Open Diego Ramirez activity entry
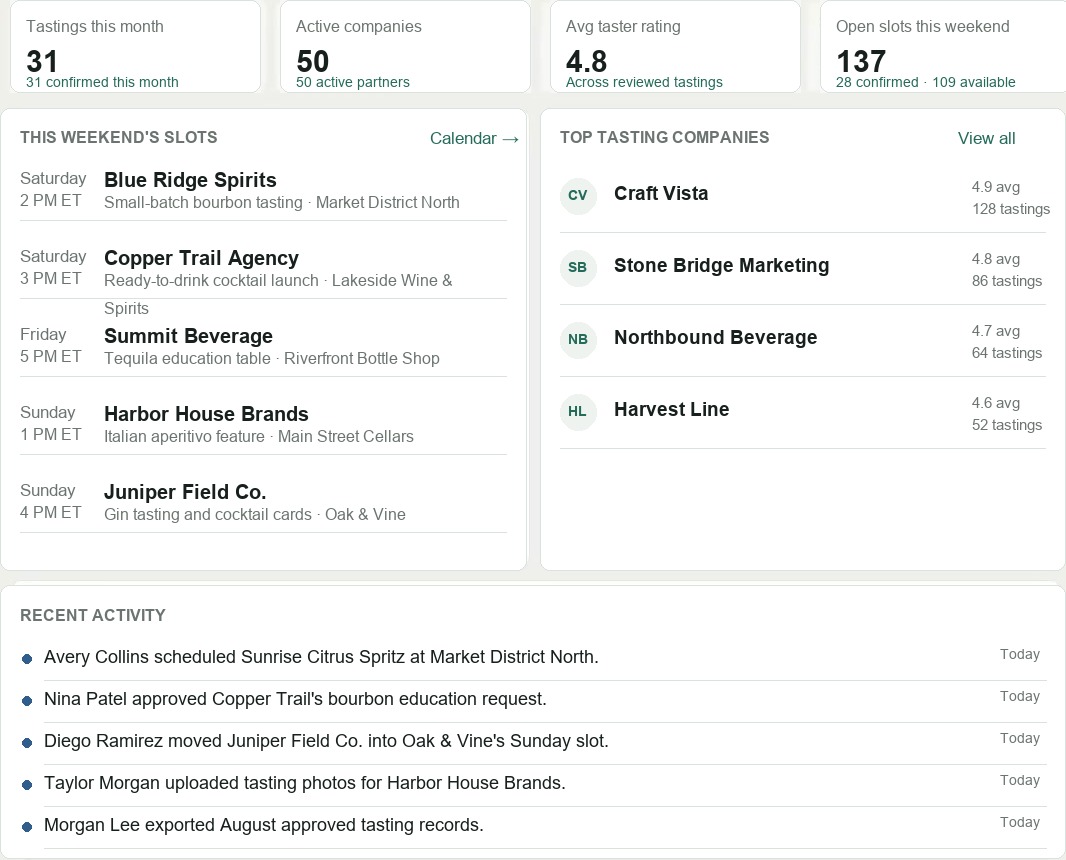 [326, 741]
